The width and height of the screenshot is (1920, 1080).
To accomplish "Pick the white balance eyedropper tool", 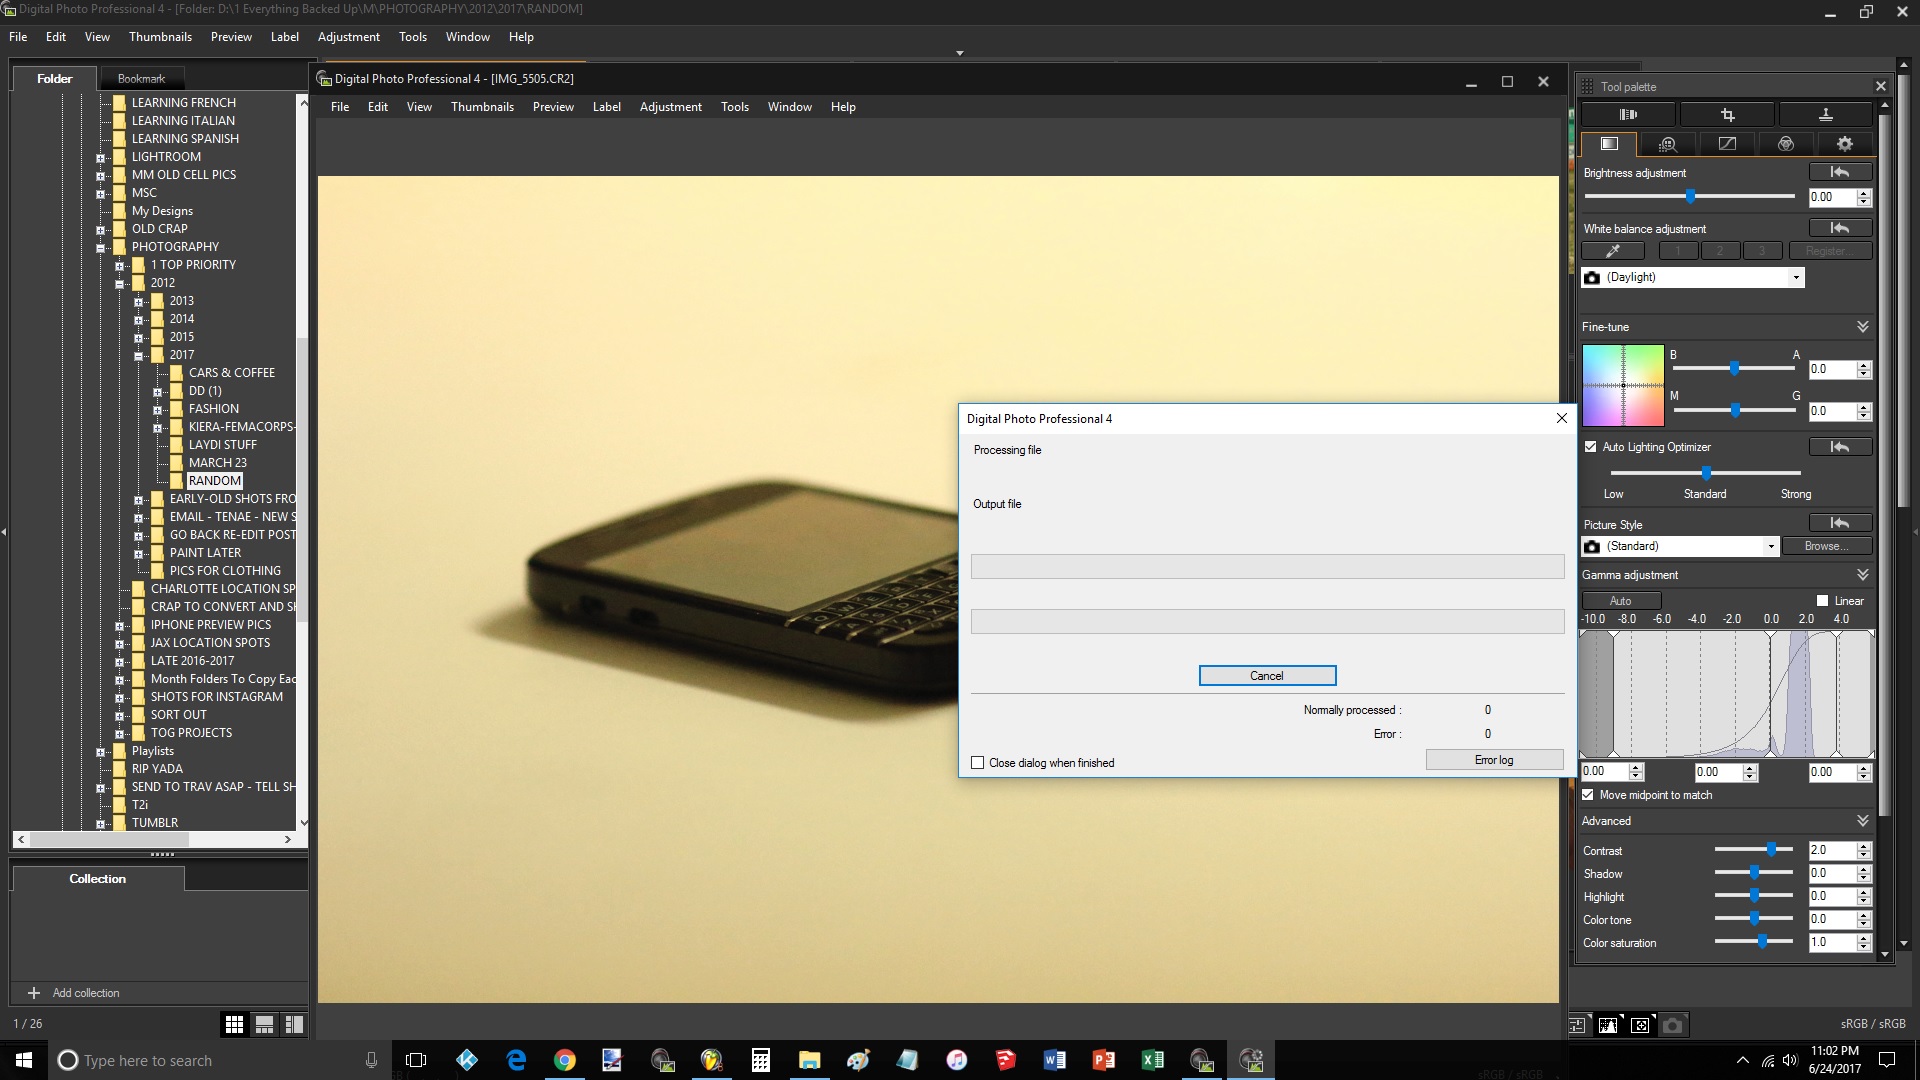I will pyautogui.click(x=1613, y=251).
